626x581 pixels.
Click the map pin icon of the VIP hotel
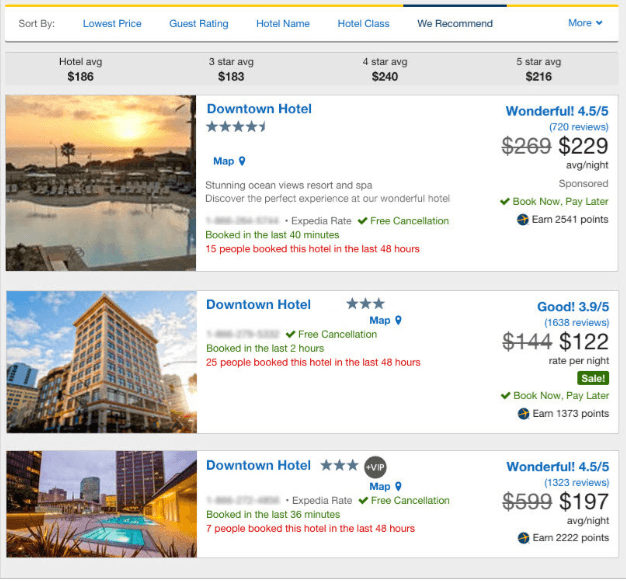[x=398, y=486]
